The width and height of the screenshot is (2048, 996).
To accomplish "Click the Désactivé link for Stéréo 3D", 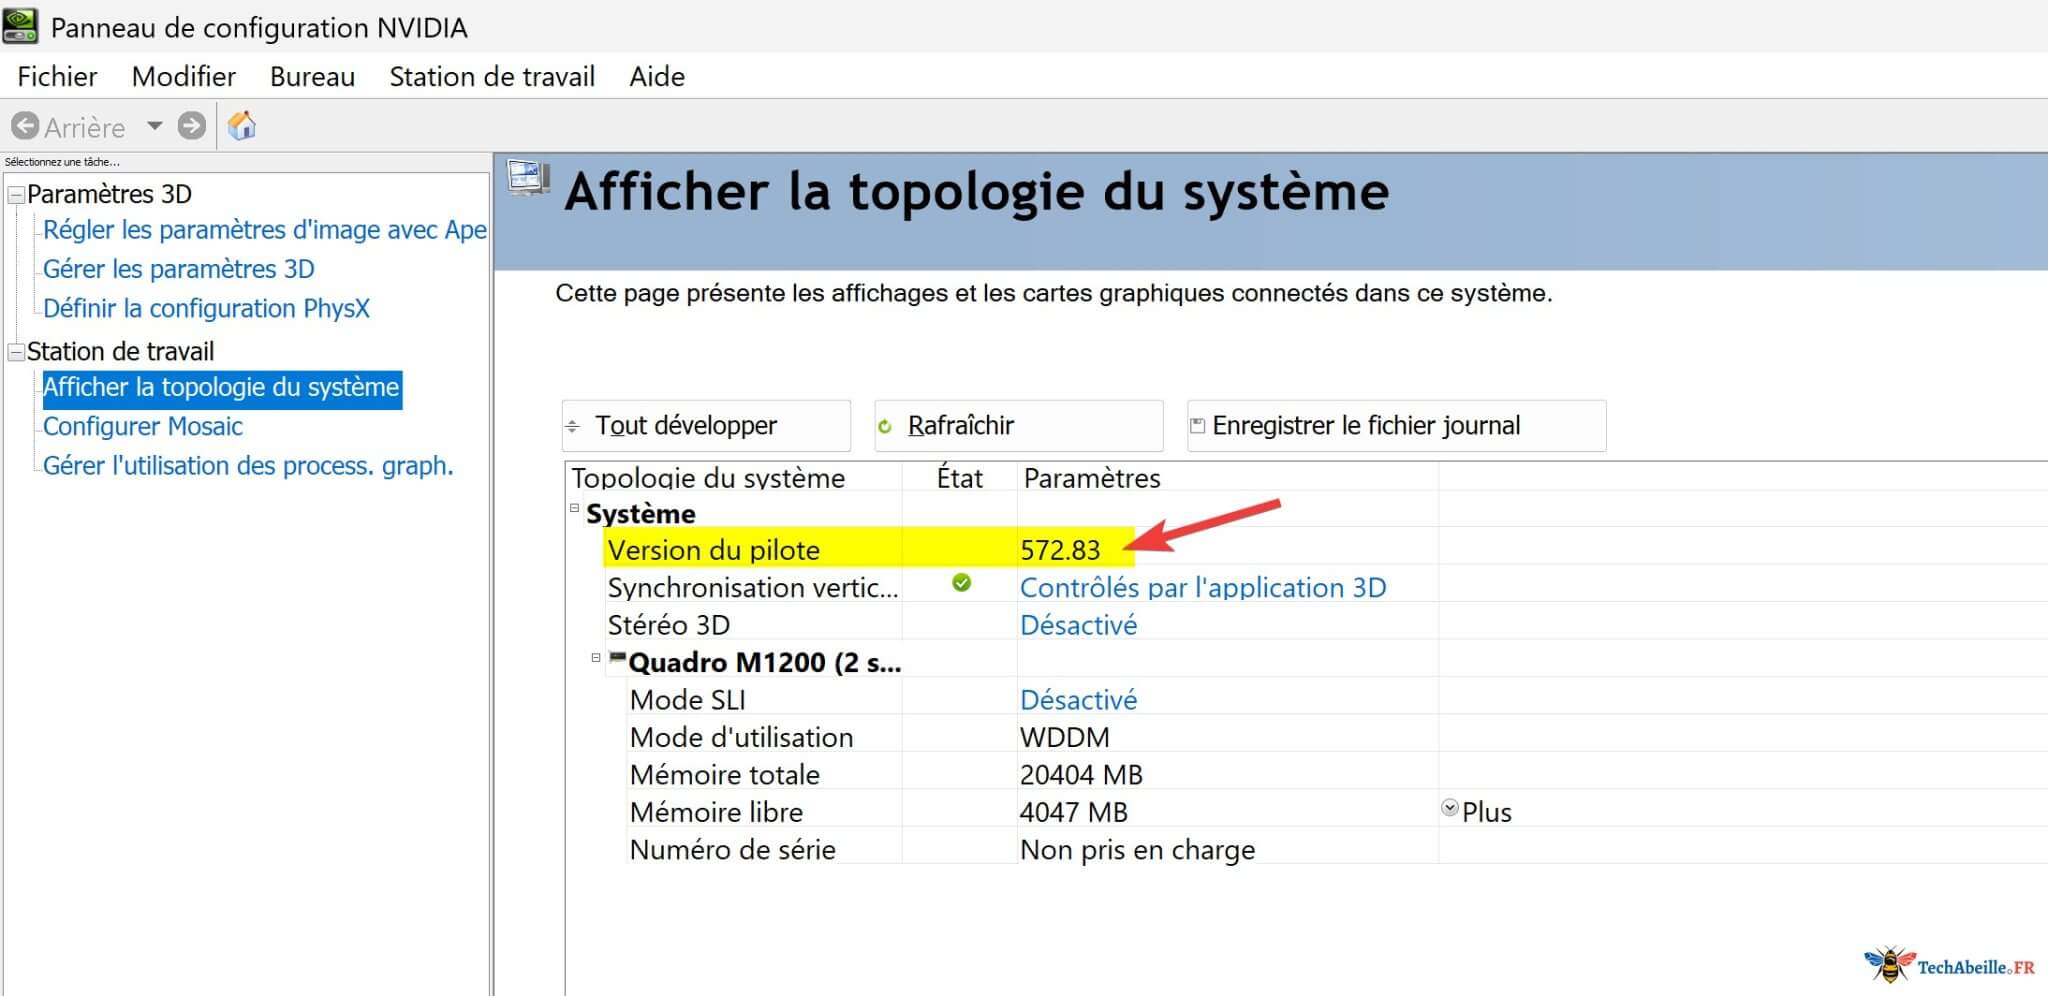I will (1078, 625).
